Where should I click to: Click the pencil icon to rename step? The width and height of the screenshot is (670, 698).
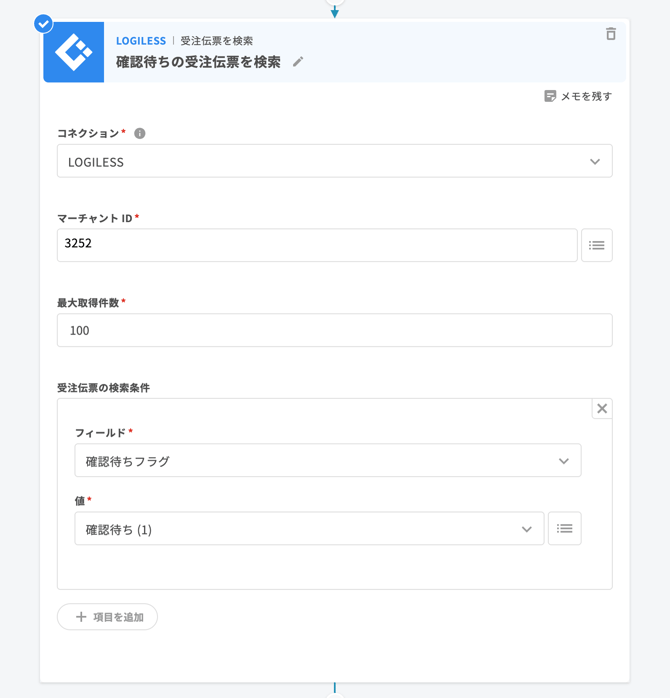click(298, 62)
